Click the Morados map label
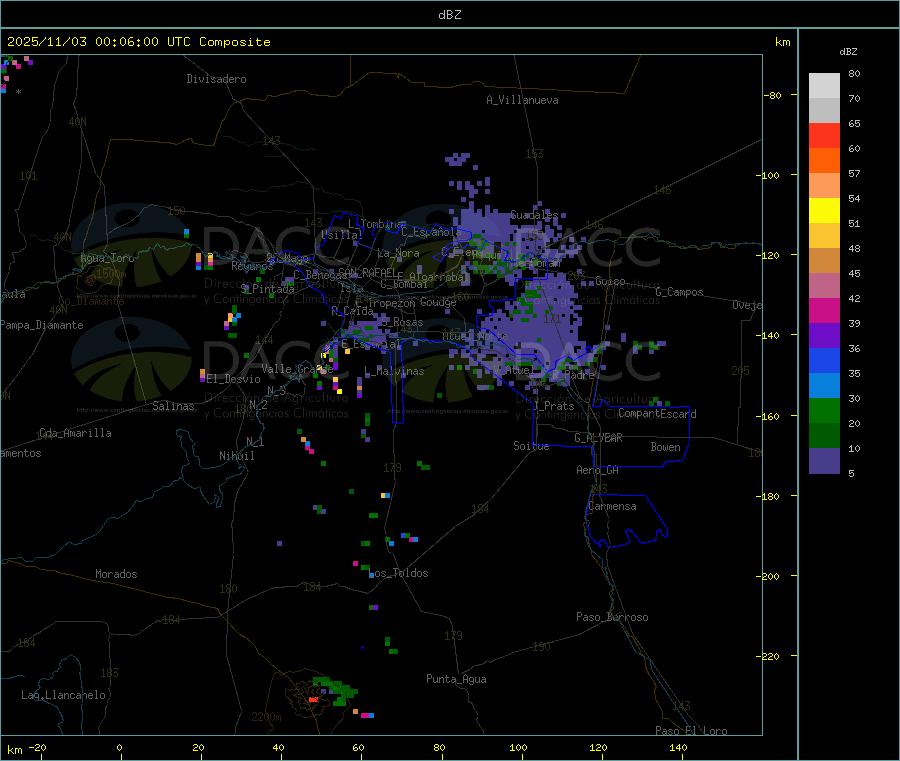 [116, 574]
